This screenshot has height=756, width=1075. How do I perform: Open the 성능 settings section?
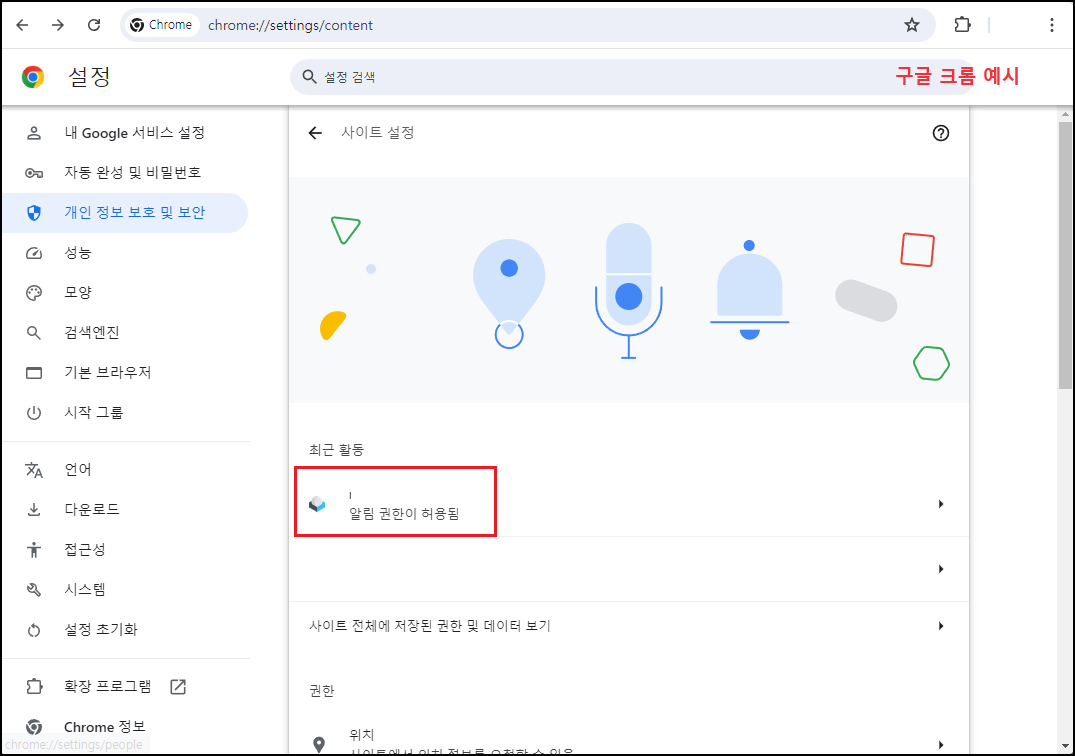125,253
